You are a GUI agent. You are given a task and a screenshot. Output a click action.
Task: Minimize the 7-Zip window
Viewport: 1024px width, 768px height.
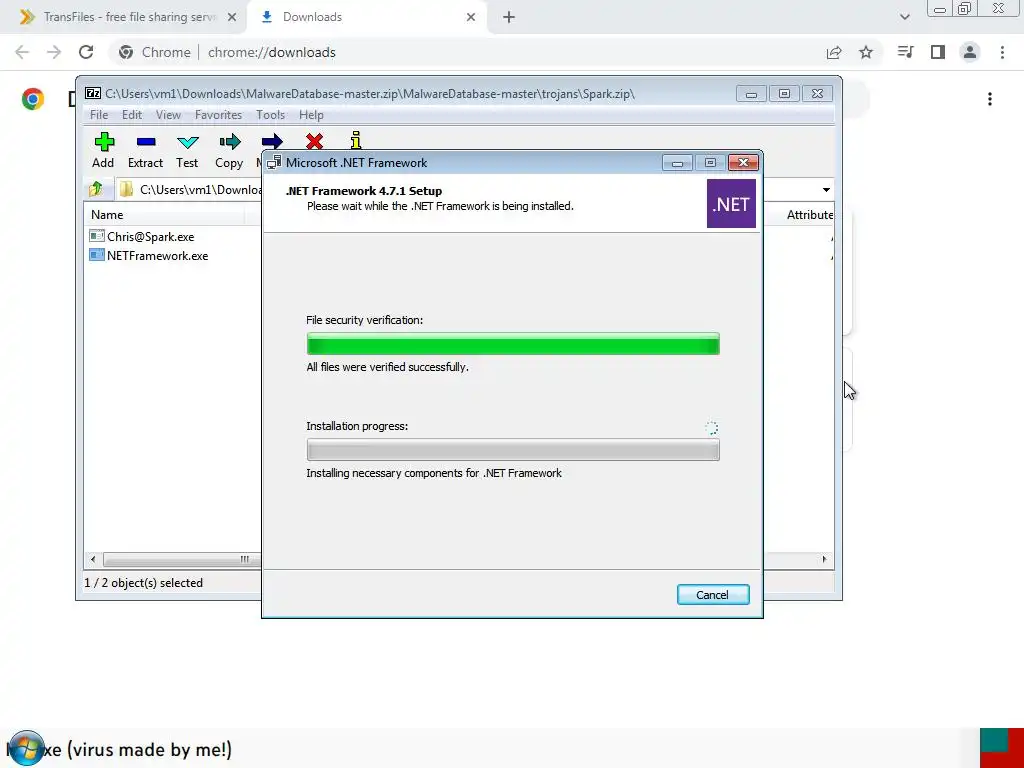(x=751, y=94)
